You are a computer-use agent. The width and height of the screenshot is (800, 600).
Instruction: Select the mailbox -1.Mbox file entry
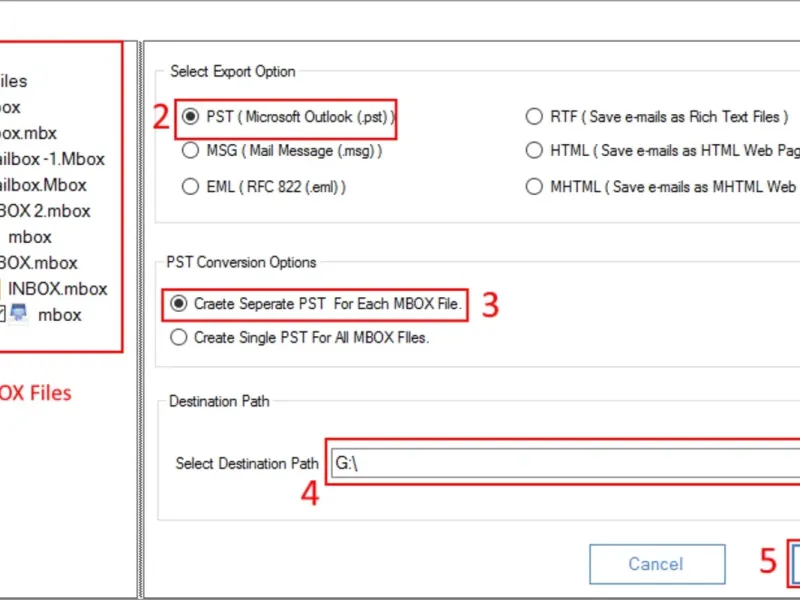coord(52,159)
